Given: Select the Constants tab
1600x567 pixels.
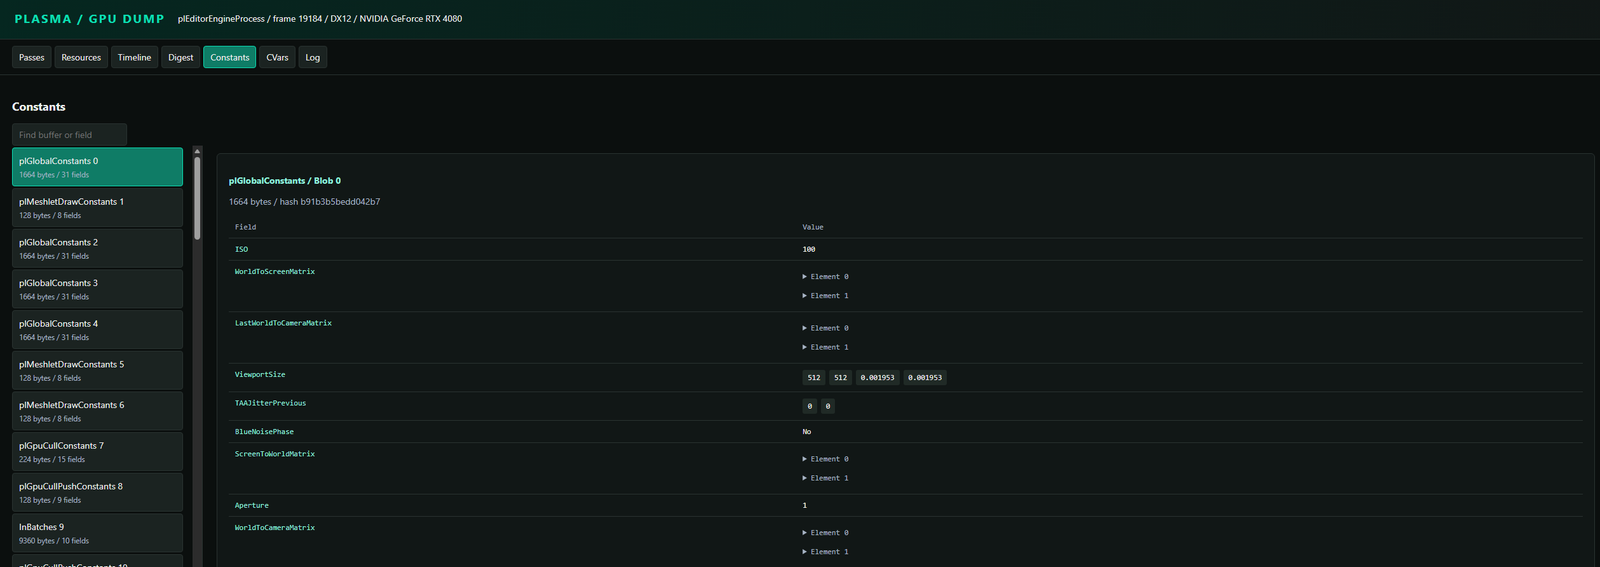Looking at the screenshot, I should point(230,57).
